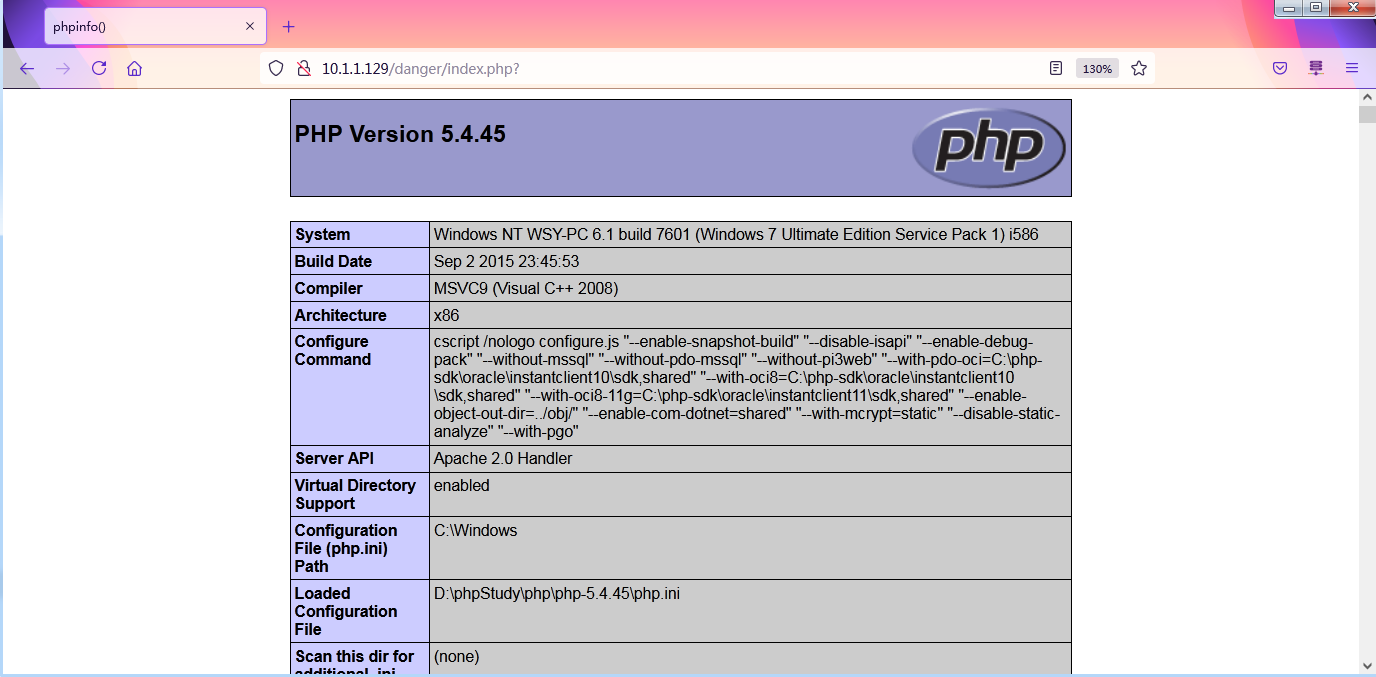The image size is (1376, 677).
Task: Click the Configure Command label
Action: point(333,351)
